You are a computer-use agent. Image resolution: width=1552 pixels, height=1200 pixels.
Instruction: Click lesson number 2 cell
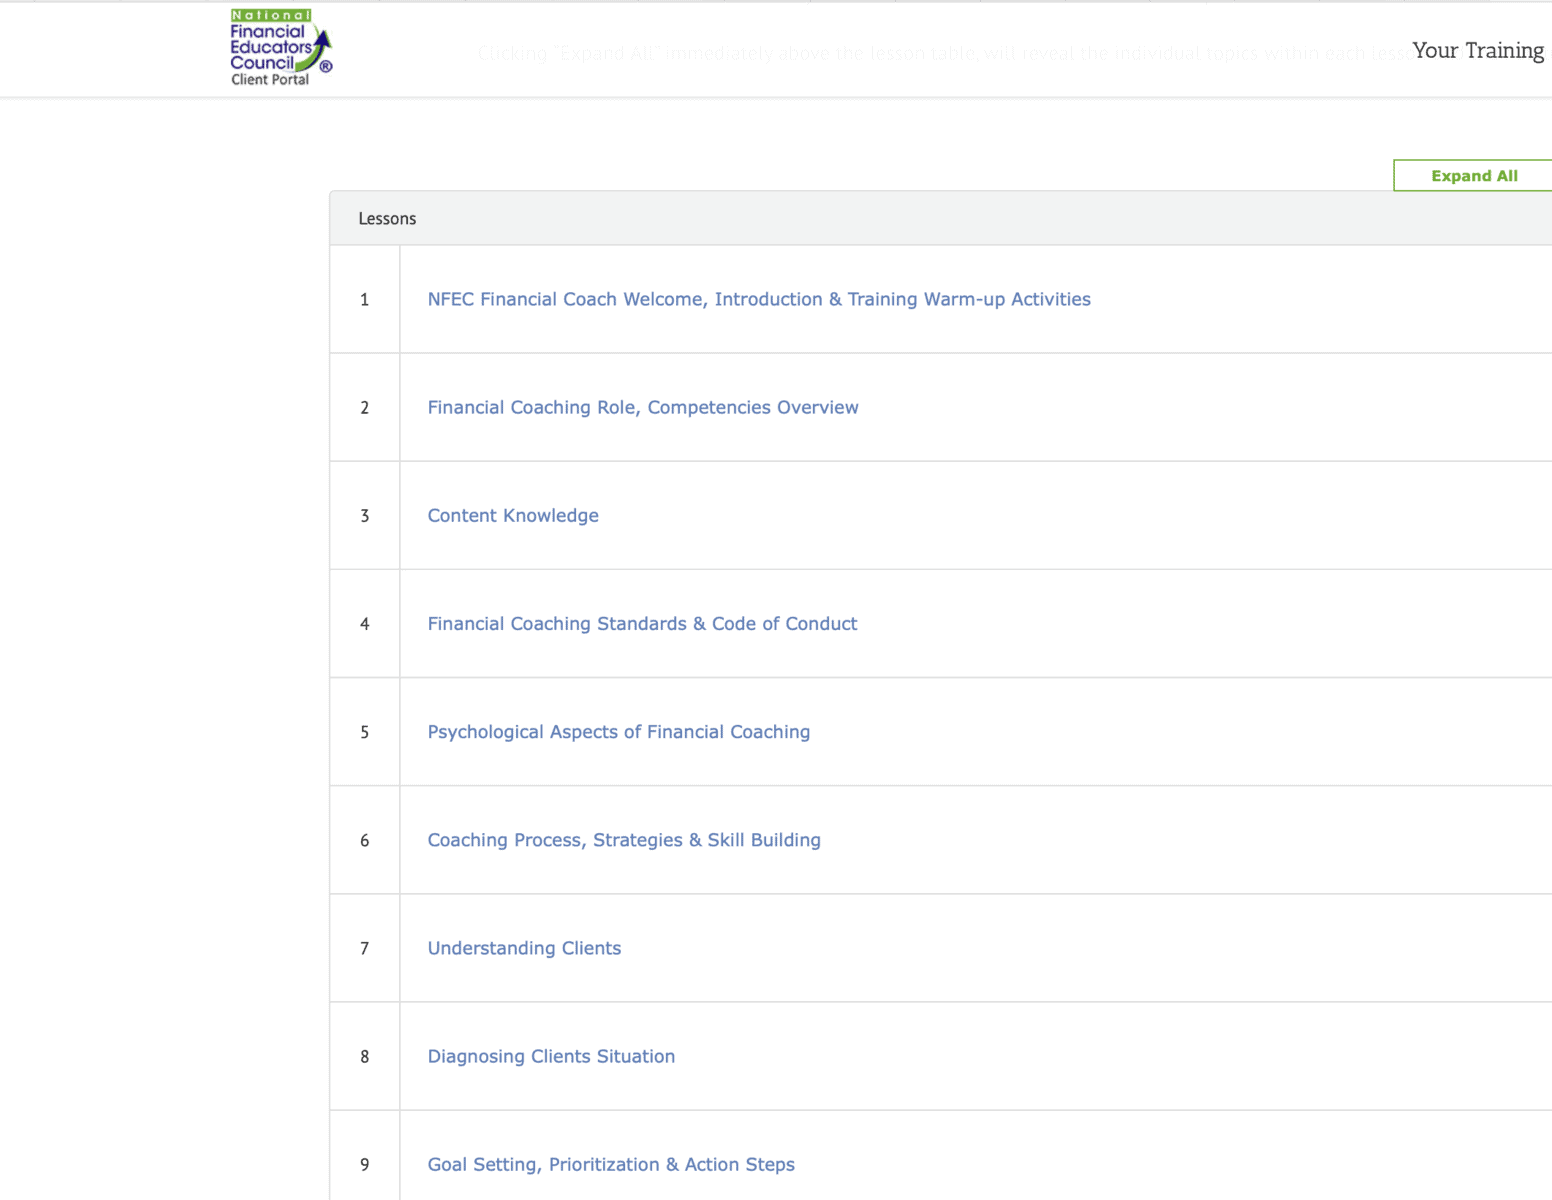pyautogui.click(x=365, y=407)
